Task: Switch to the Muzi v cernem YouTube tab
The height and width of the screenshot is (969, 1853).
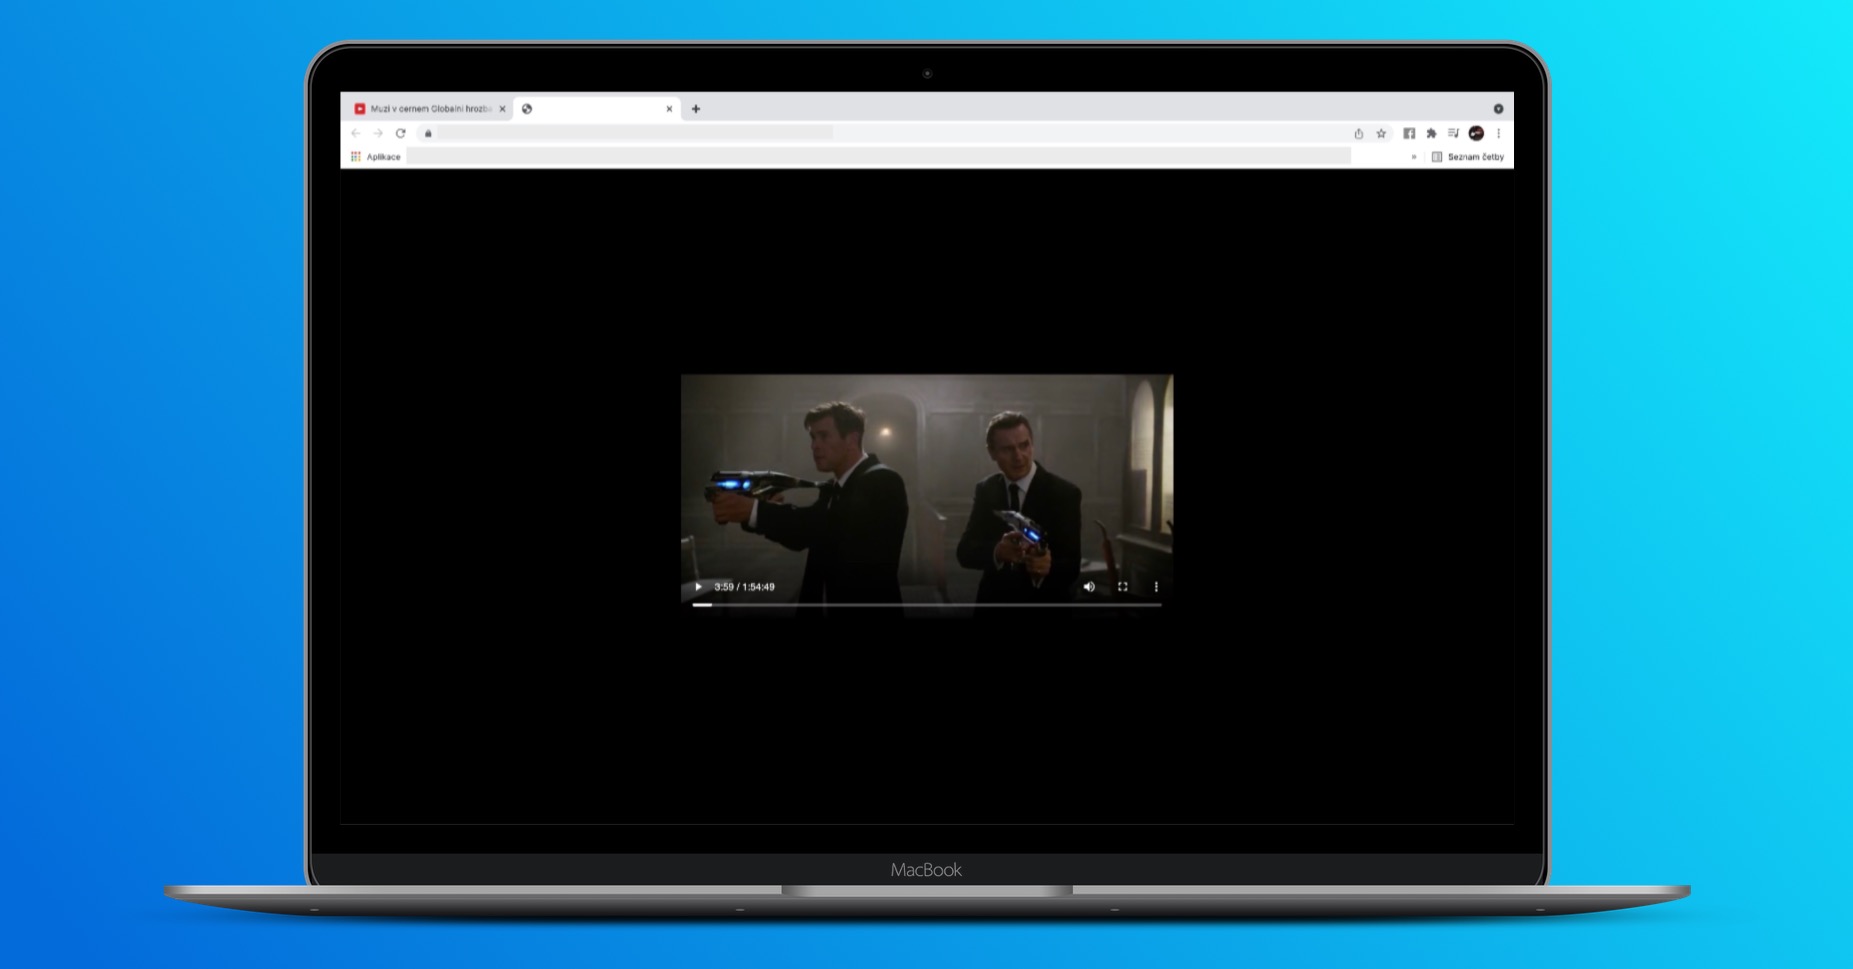Action: [430, 109]
